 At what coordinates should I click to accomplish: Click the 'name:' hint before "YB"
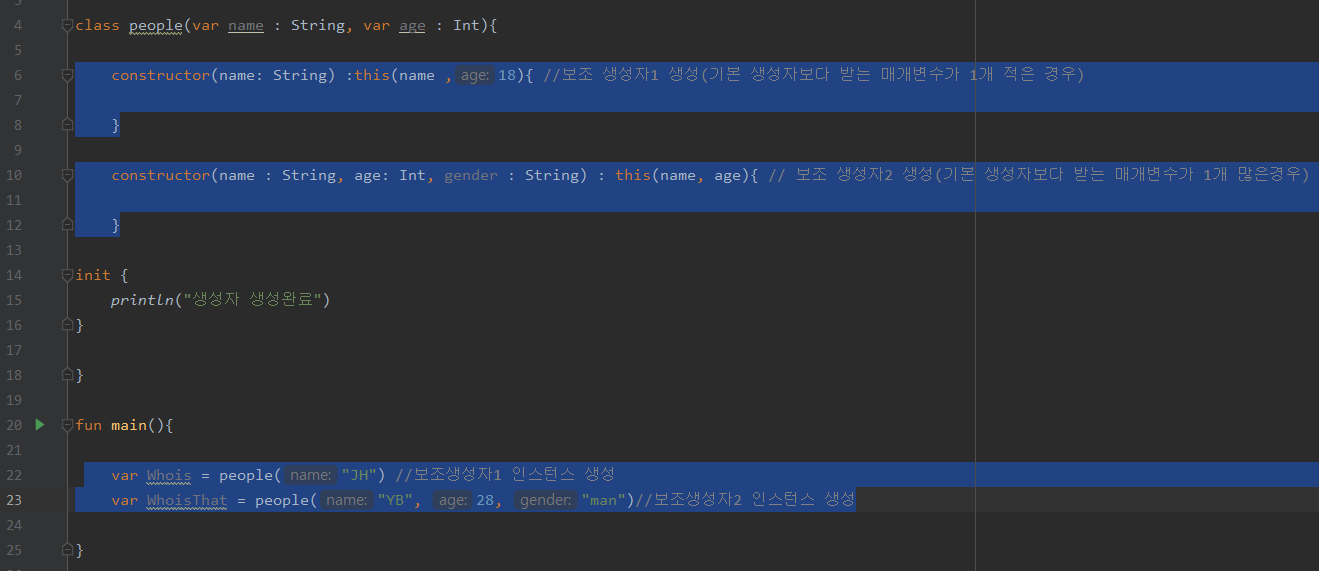pos(346,500)
